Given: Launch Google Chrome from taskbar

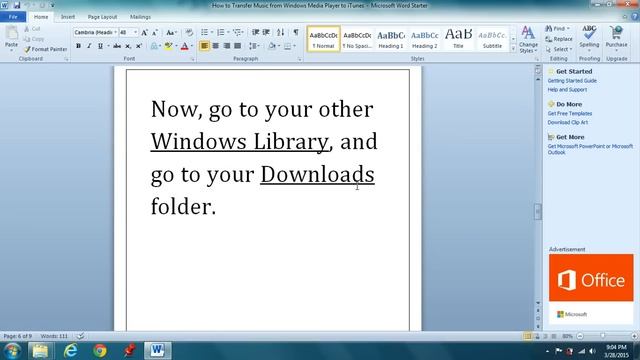Looking at the screenshot, I should (100, 351).
